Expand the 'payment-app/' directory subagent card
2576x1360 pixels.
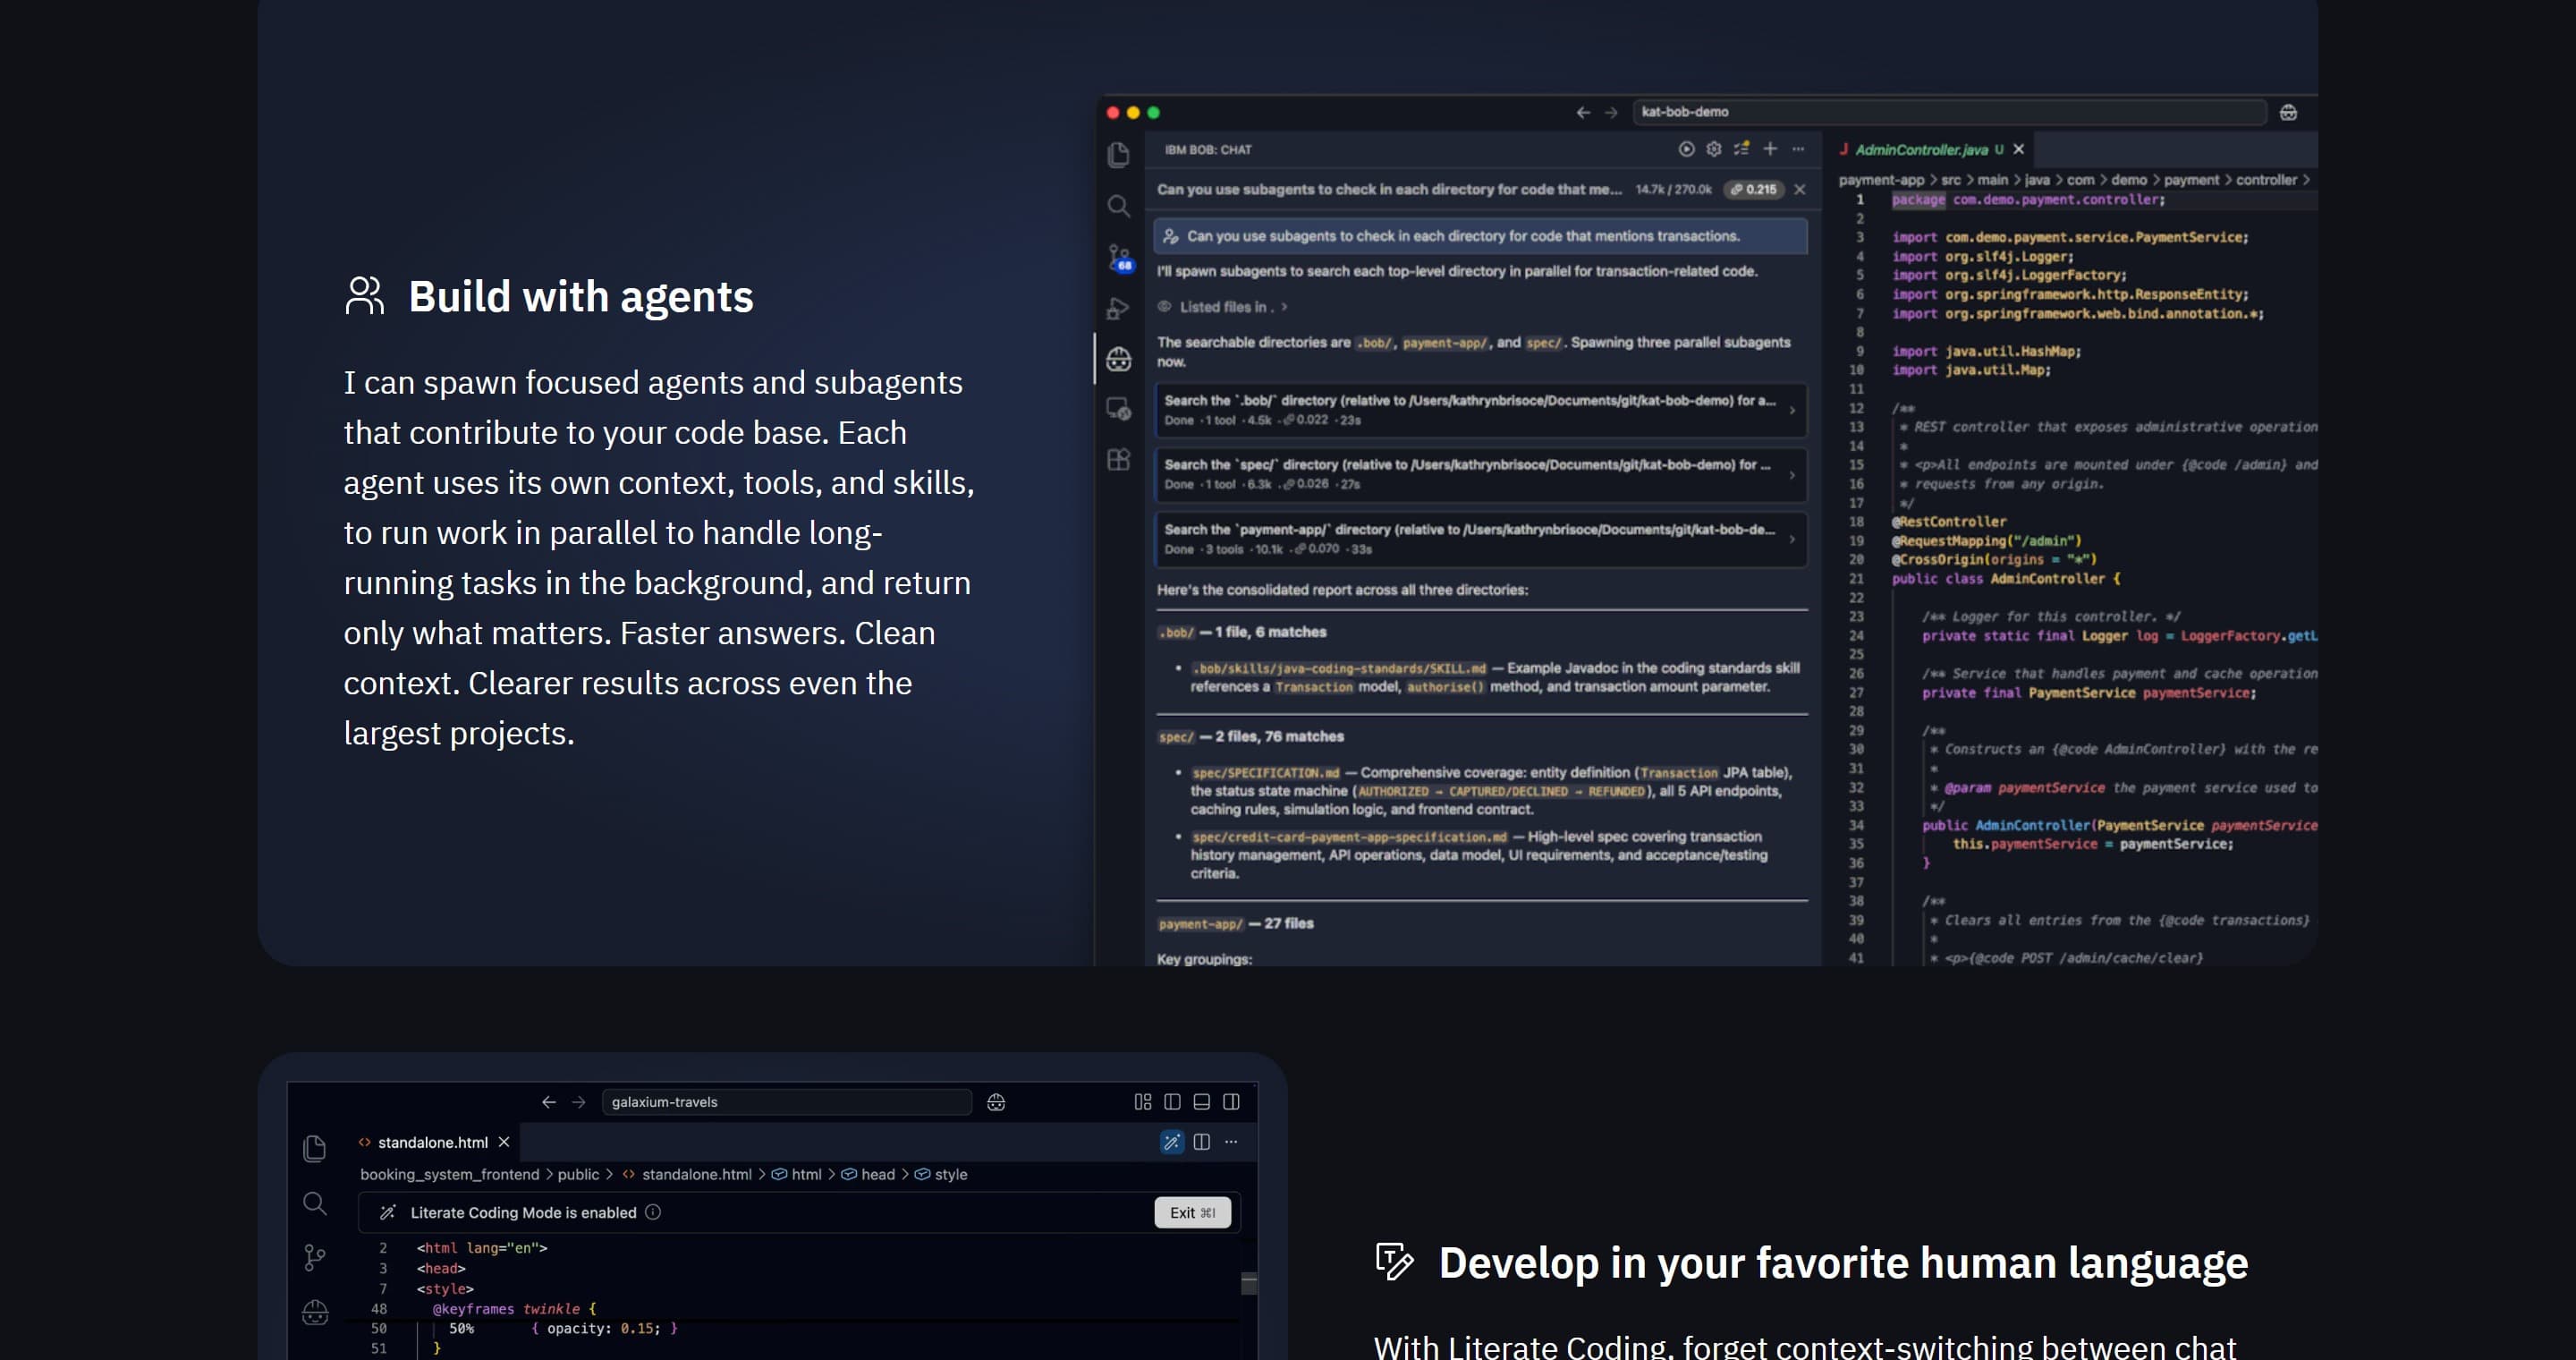pos(1480,539)
